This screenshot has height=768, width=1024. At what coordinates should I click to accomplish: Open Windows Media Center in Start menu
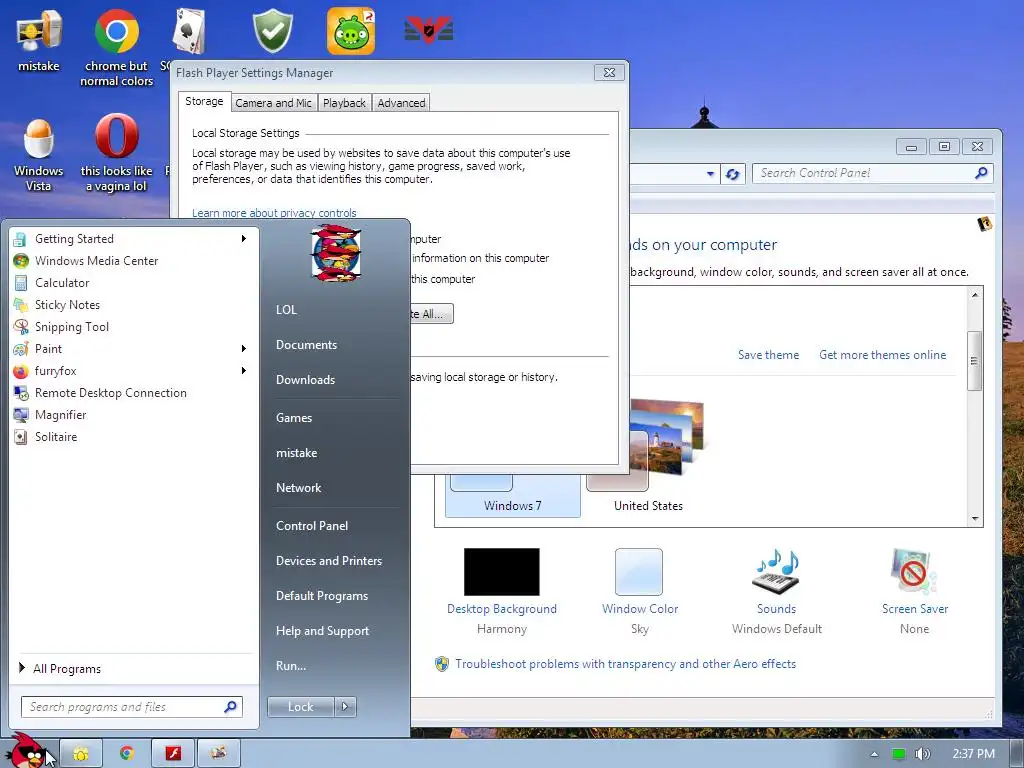(131, 261)
